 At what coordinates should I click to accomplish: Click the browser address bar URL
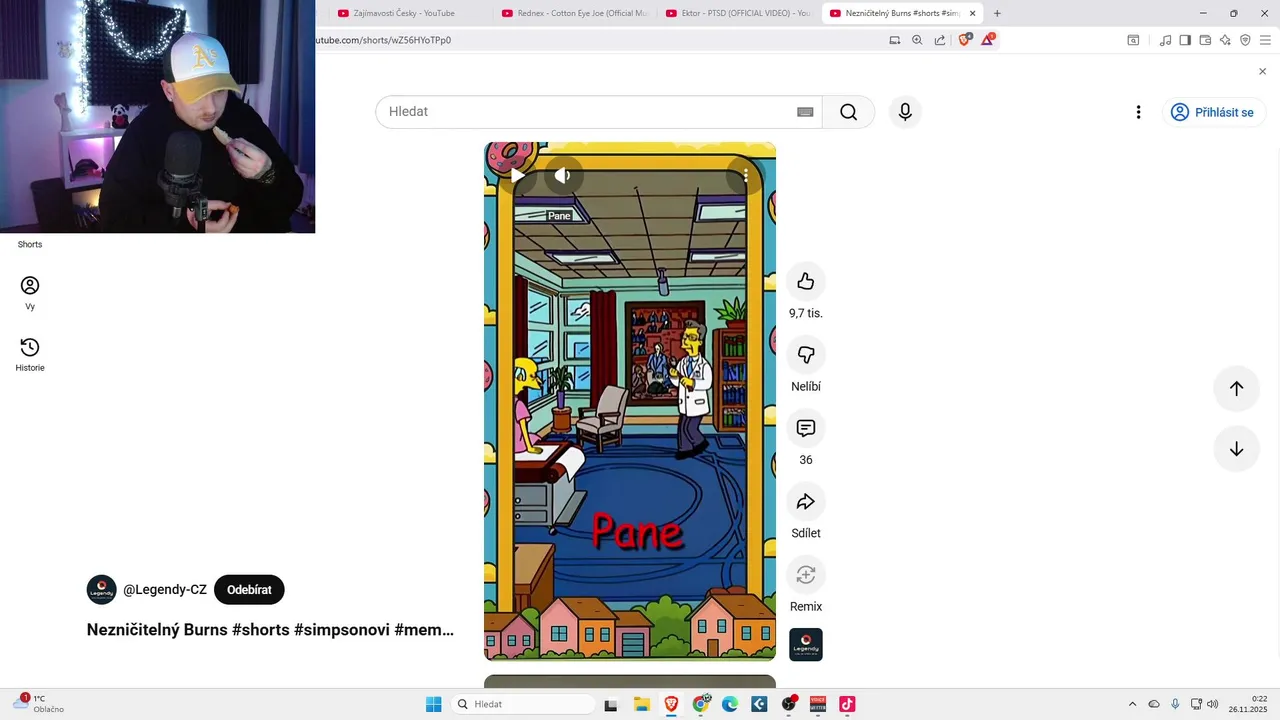coord(383,40)
